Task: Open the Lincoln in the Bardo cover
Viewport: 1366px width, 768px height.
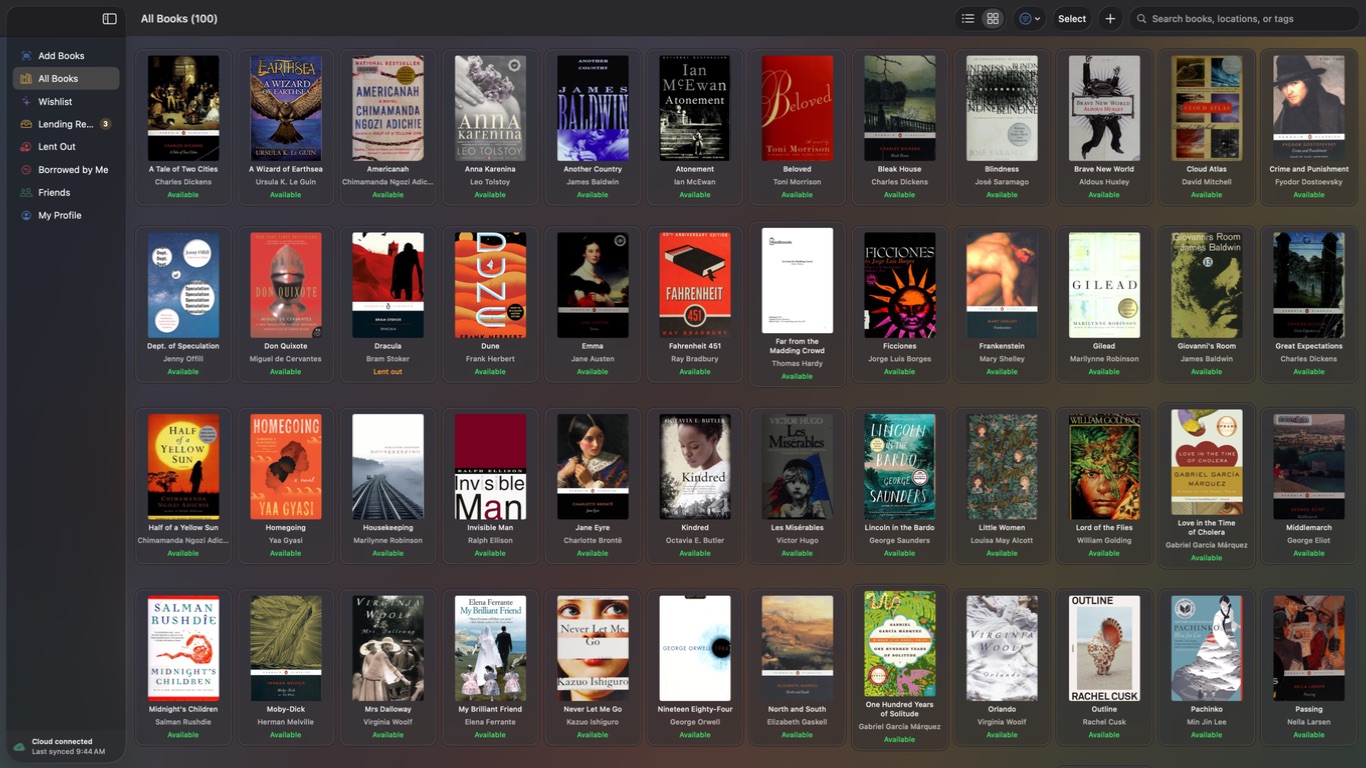Action: point(899,467)
